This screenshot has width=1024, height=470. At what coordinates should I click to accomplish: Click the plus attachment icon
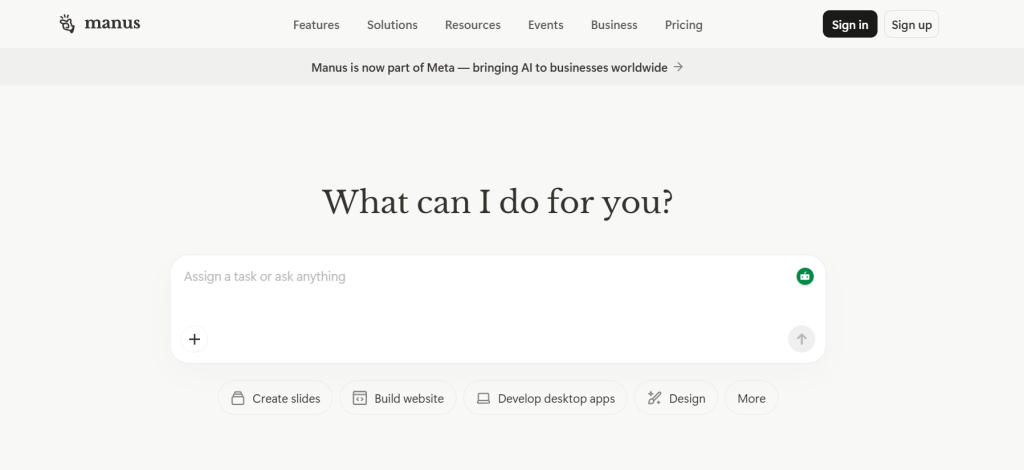[x=194, y=339]
